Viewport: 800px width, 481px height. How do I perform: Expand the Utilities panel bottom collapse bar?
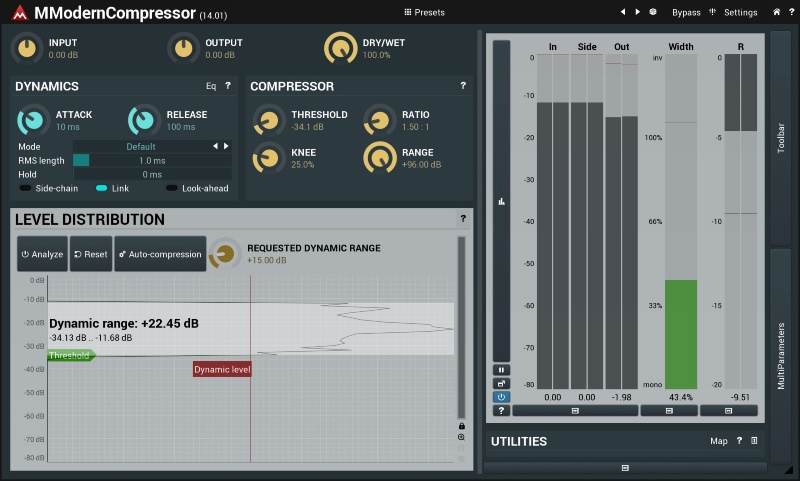coord(625,468)
